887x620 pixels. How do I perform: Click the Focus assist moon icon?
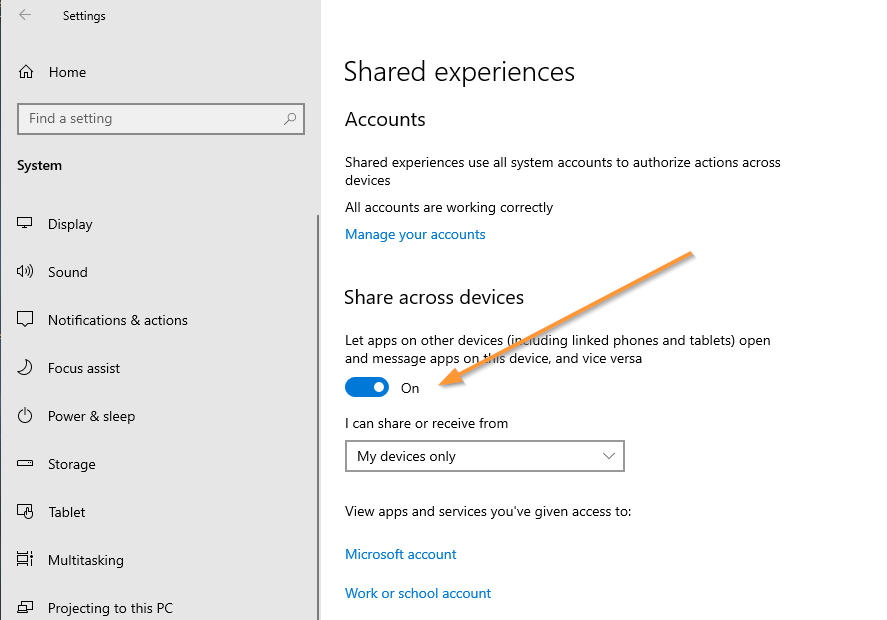[26, 368]
